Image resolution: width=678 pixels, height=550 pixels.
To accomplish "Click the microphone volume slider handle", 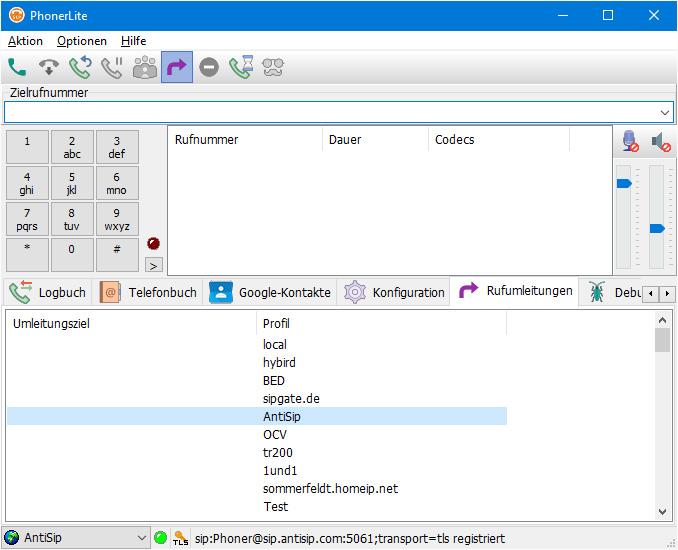I will [624, 183].
